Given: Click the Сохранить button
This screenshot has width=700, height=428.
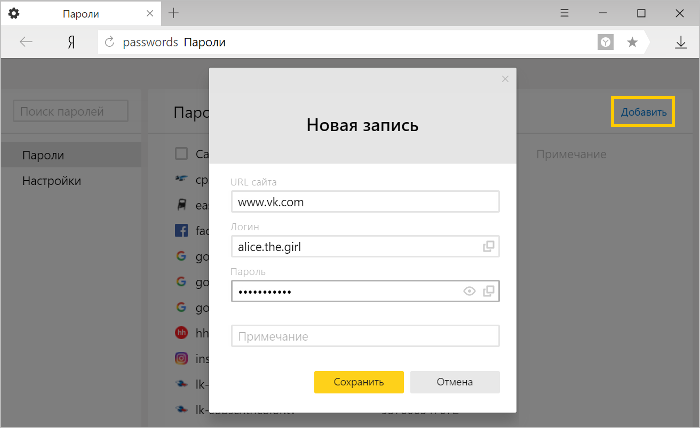Looking at the screenshot, I should (358, 382).
